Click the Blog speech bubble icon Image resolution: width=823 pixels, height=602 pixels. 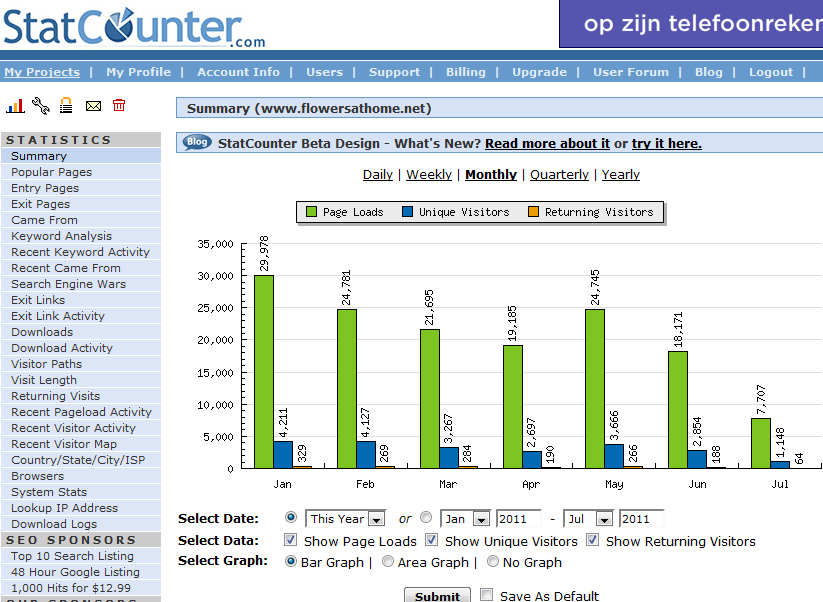[x=197, y=142]
